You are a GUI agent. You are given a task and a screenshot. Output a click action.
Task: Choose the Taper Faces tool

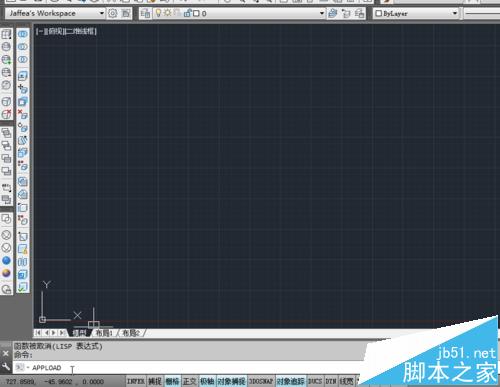(x=23, y=140)
